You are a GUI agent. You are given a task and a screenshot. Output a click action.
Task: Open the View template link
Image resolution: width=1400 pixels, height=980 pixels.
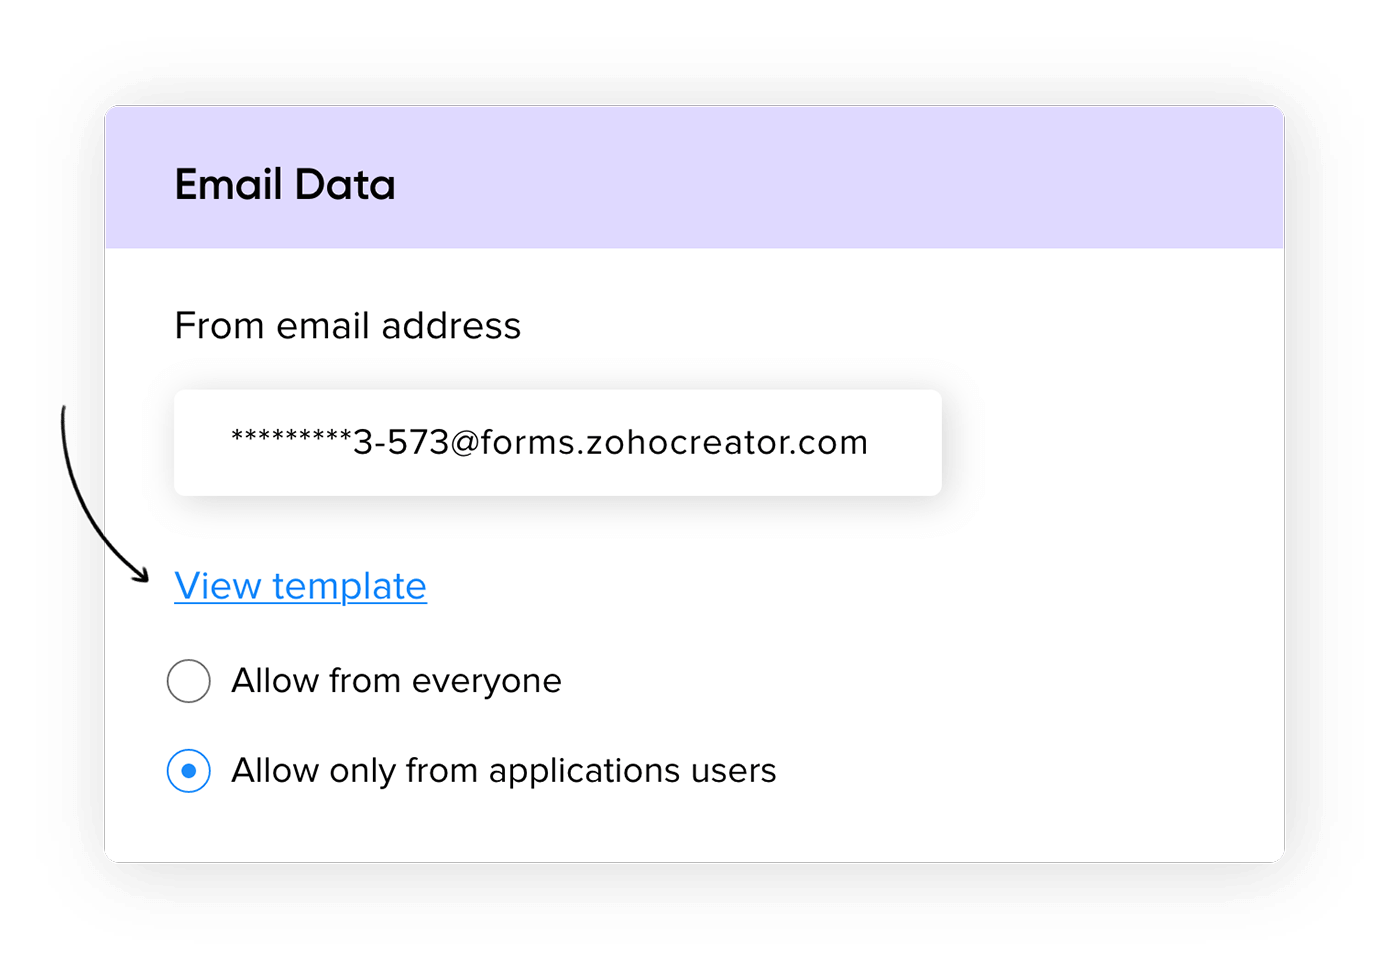pos(300,586)
